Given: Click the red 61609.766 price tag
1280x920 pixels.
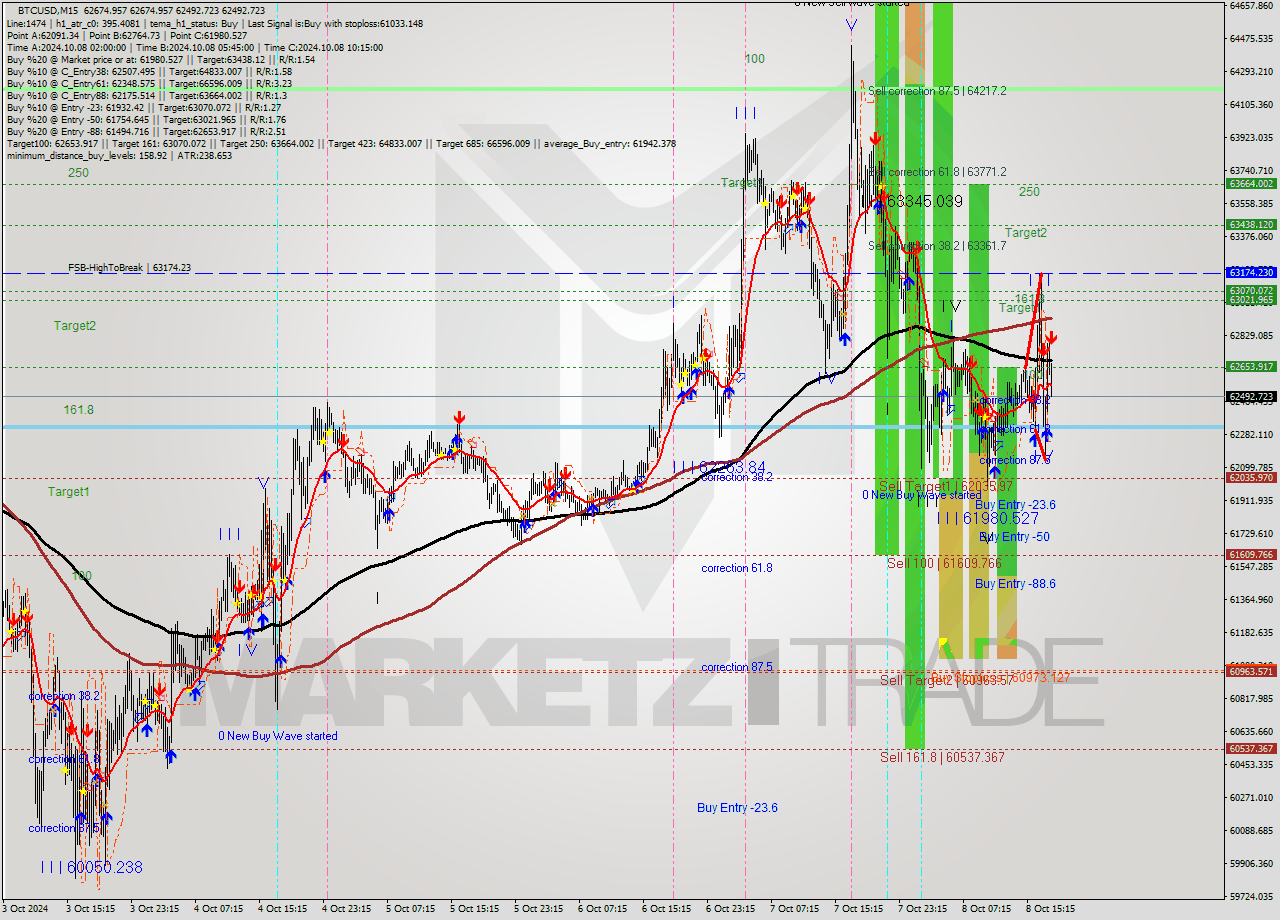Looking at the screenshot, I should point(1251,555).
